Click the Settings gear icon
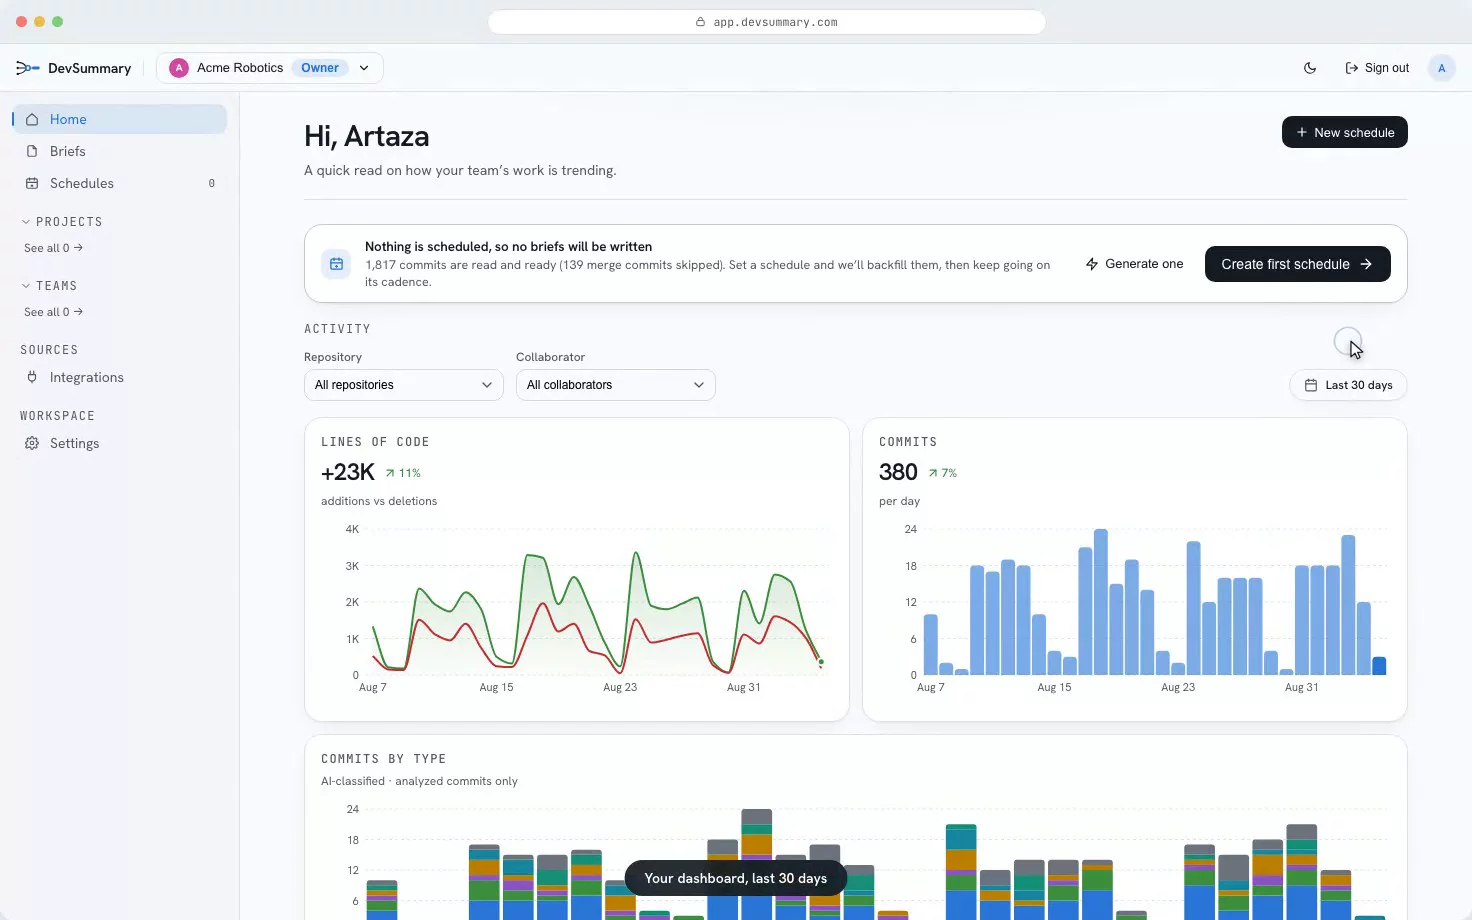Image resolution: width=1472 pixels, height=920 pixels. click(32, 443)
